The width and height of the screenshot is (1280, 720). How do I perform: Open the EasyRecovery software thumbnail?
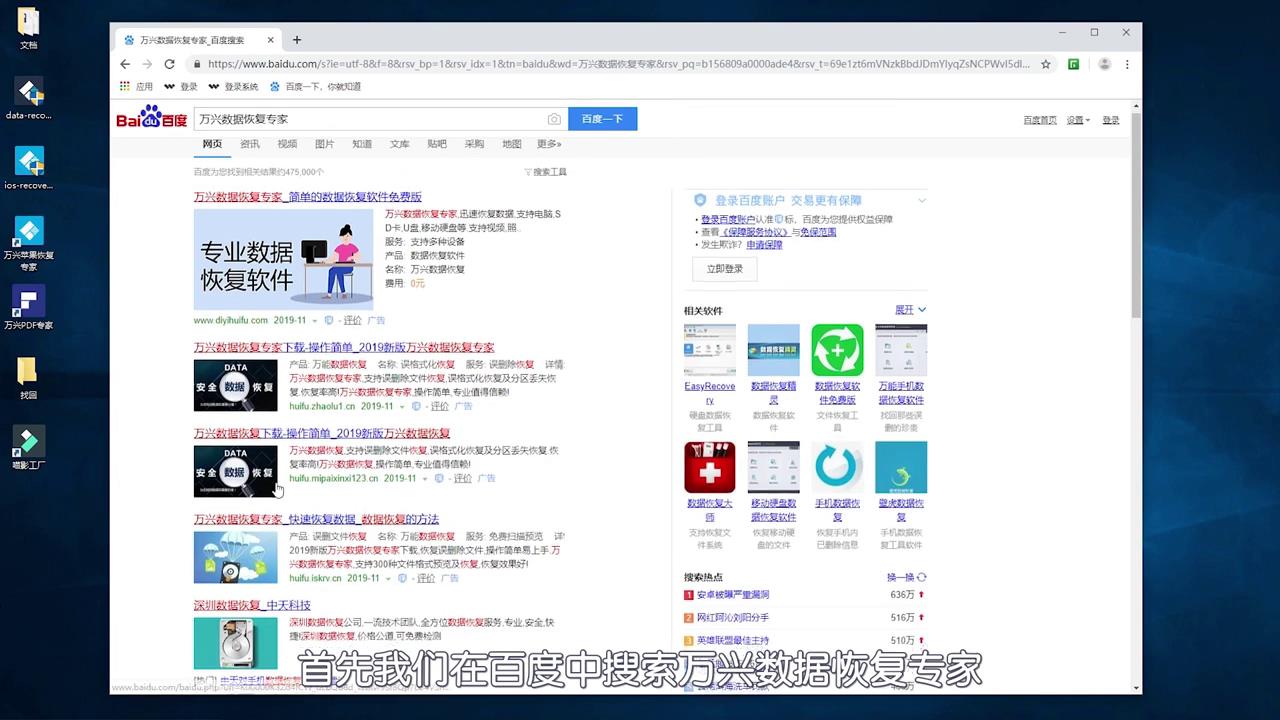coord(709,349)
